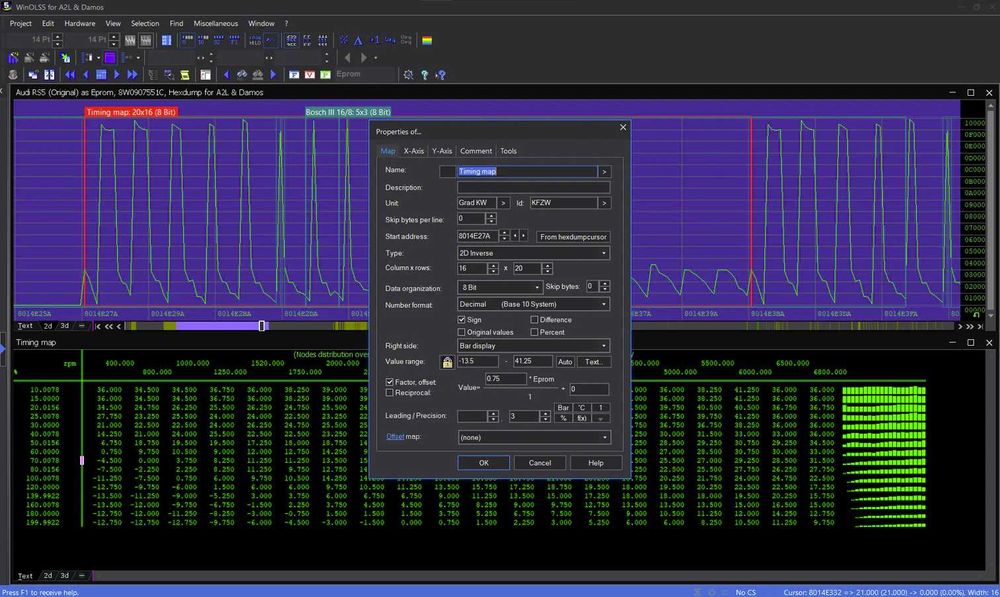Enable the Difference checkbox
Image resolution: width=1000 pixels, height=597 pixels.
pyautogui.click(x=534, y=320)
